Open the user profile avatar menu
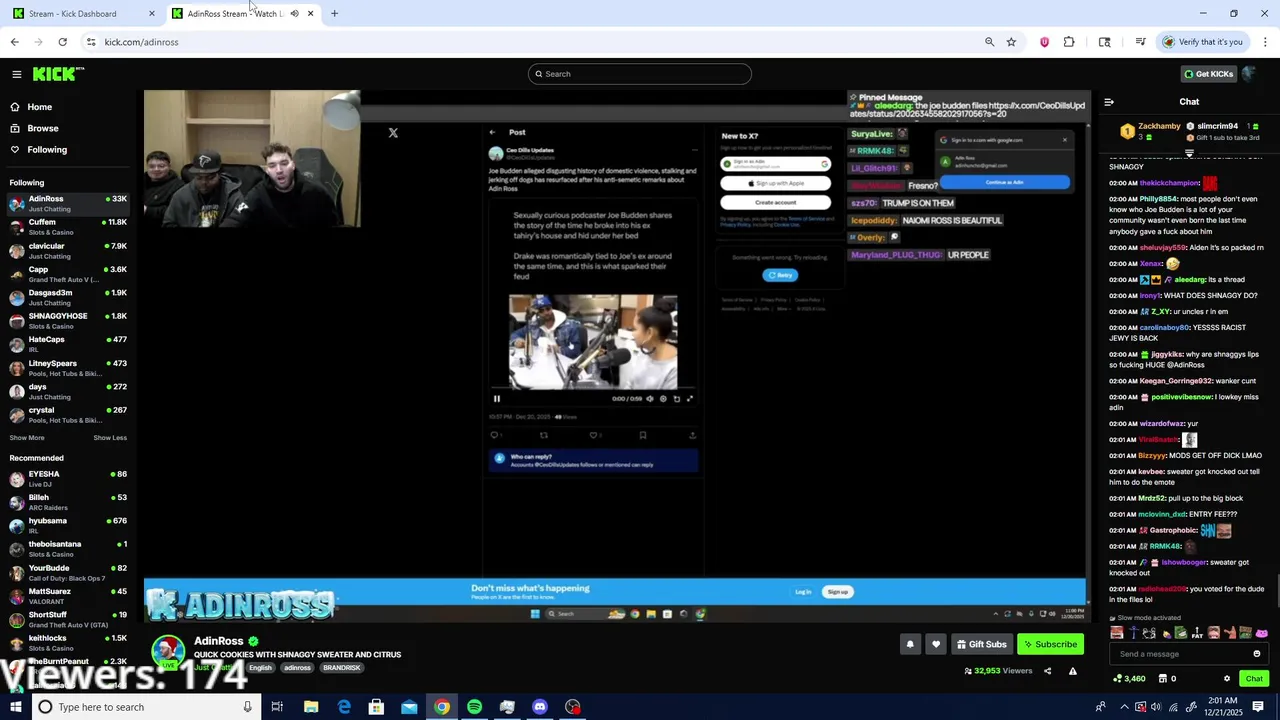Viewport: 1280px width, 720px height. pos(1249,74)
